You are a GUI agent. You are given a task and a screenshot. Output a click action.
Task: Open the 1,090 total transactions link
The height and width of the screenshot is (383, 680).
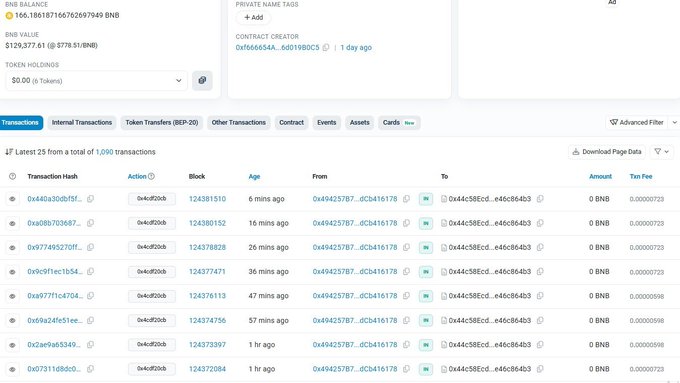click(105, 152)
